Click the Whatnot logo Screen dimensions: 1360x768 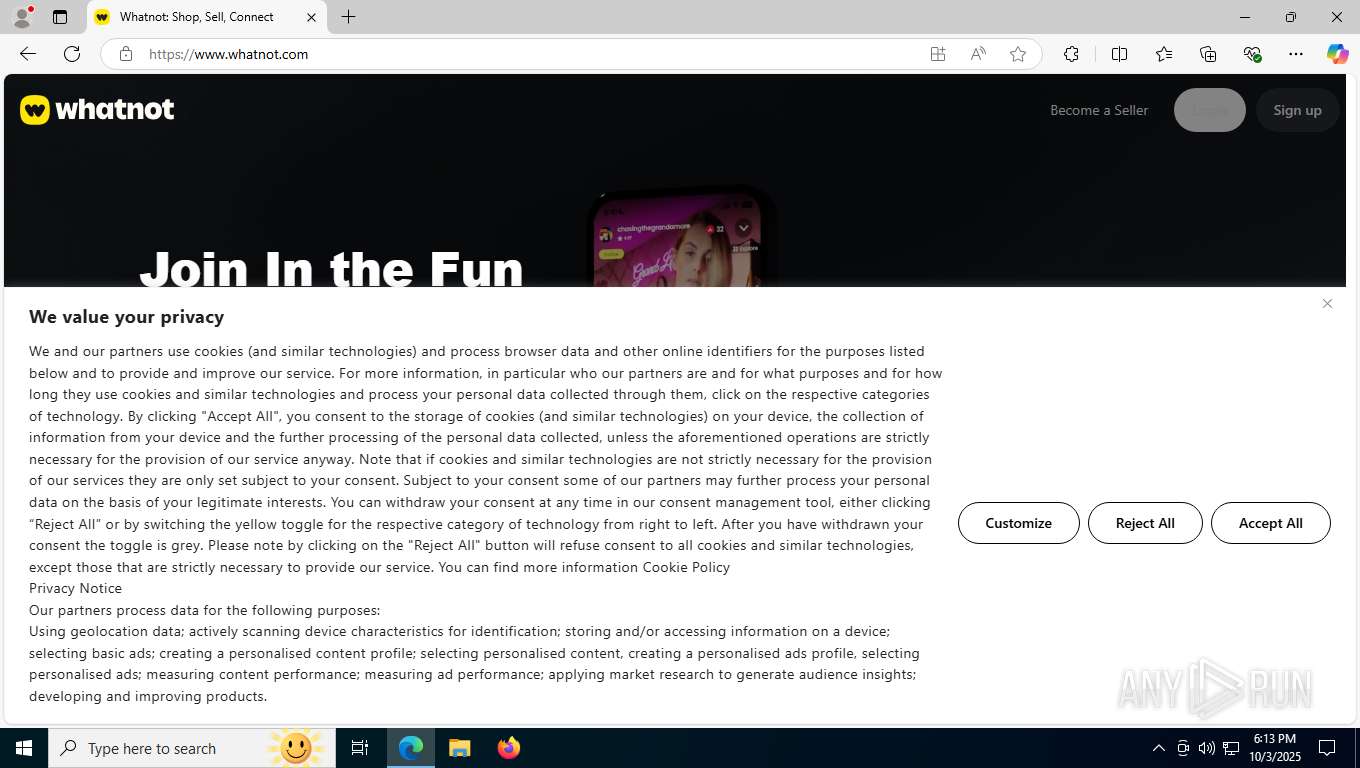tap(97, 109)
